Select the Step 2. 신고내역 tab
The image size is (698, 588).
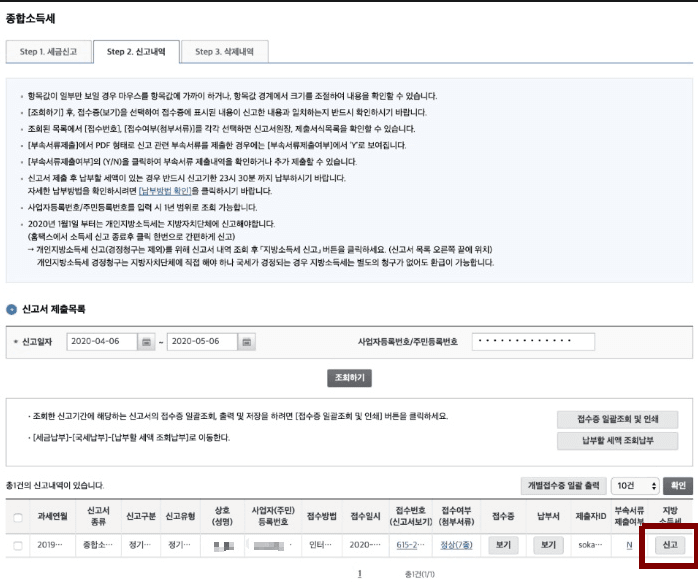tap(136, 52)
